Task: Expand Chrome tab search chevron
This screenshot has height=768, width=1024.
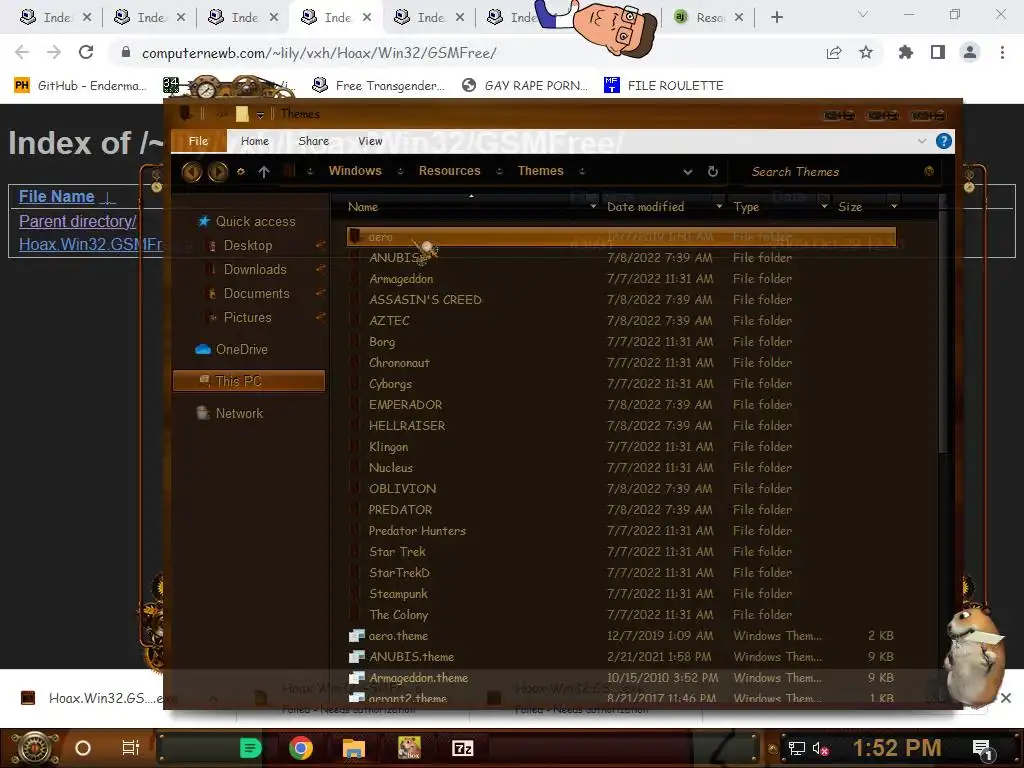Action: pyautogui.click(x=863, y=14)
